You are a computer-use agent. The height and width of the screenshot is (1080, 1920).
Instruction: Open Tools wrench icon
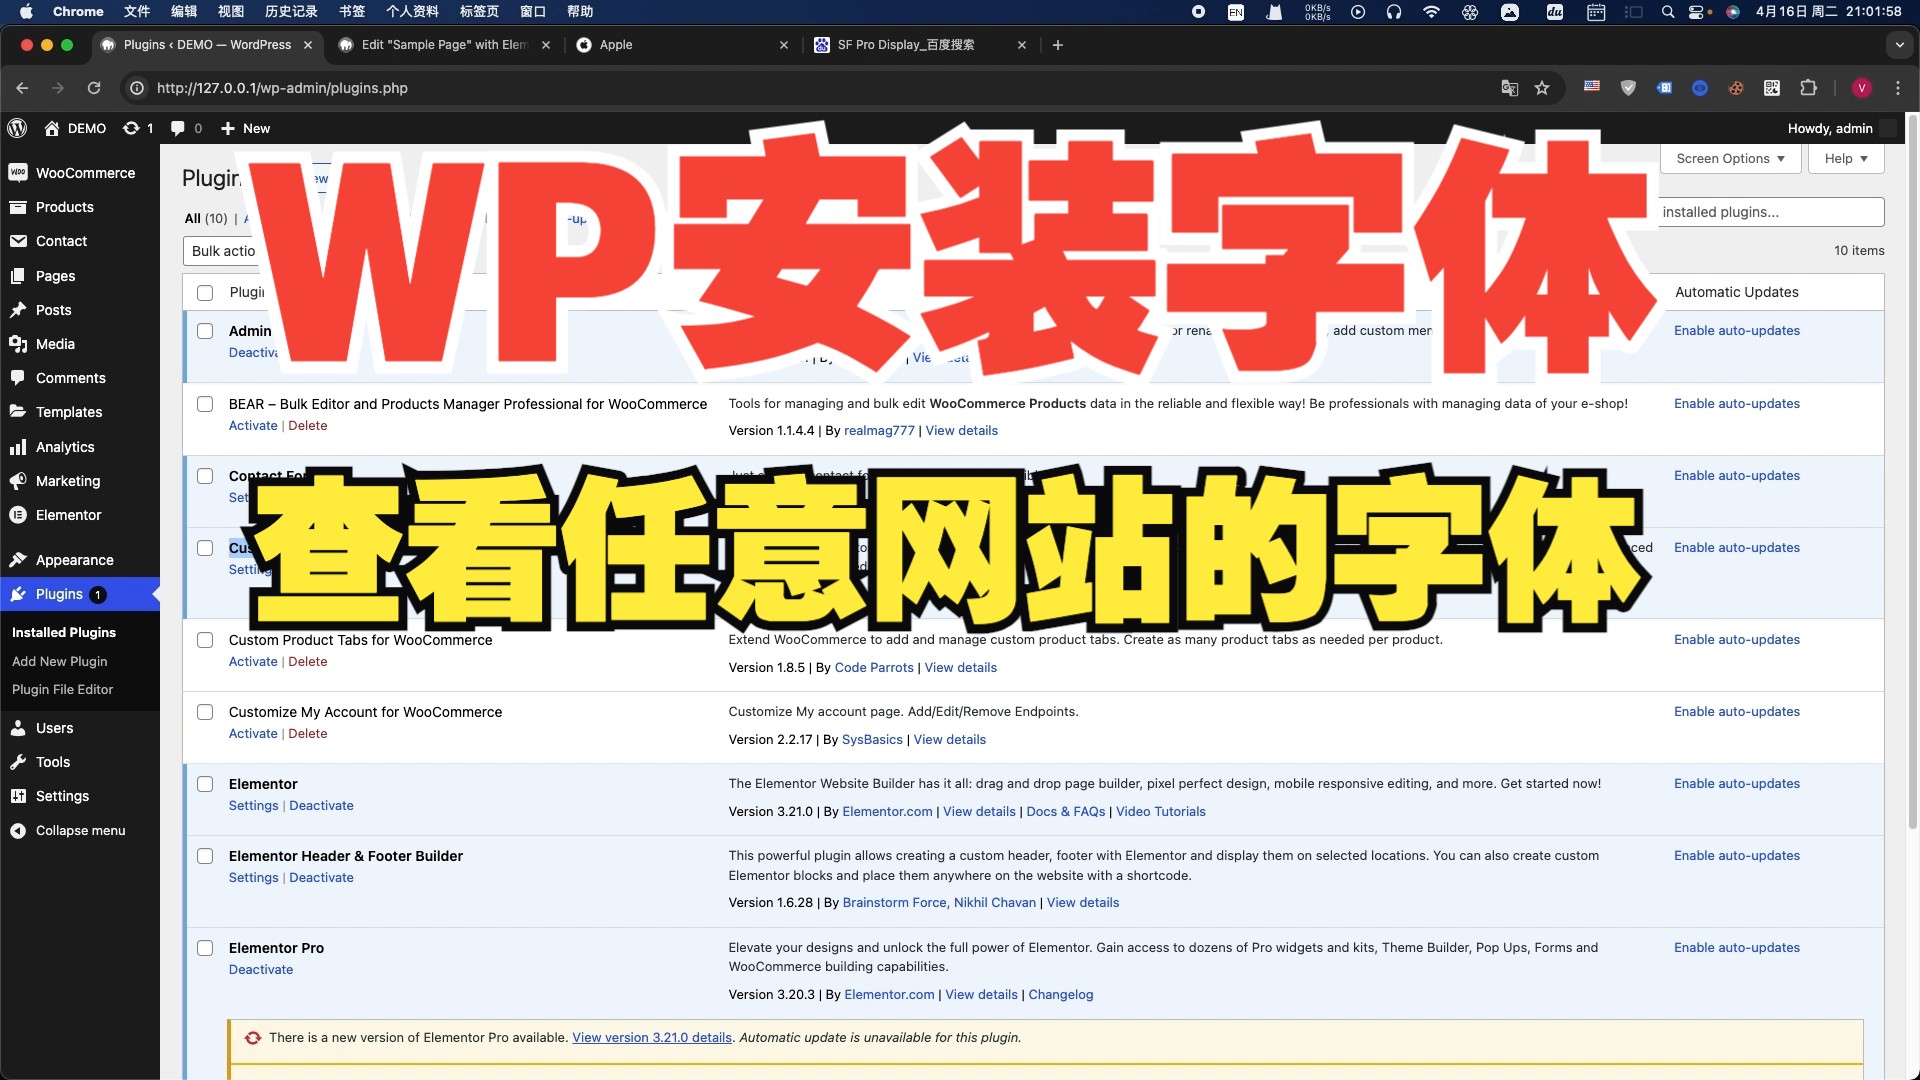18,762
